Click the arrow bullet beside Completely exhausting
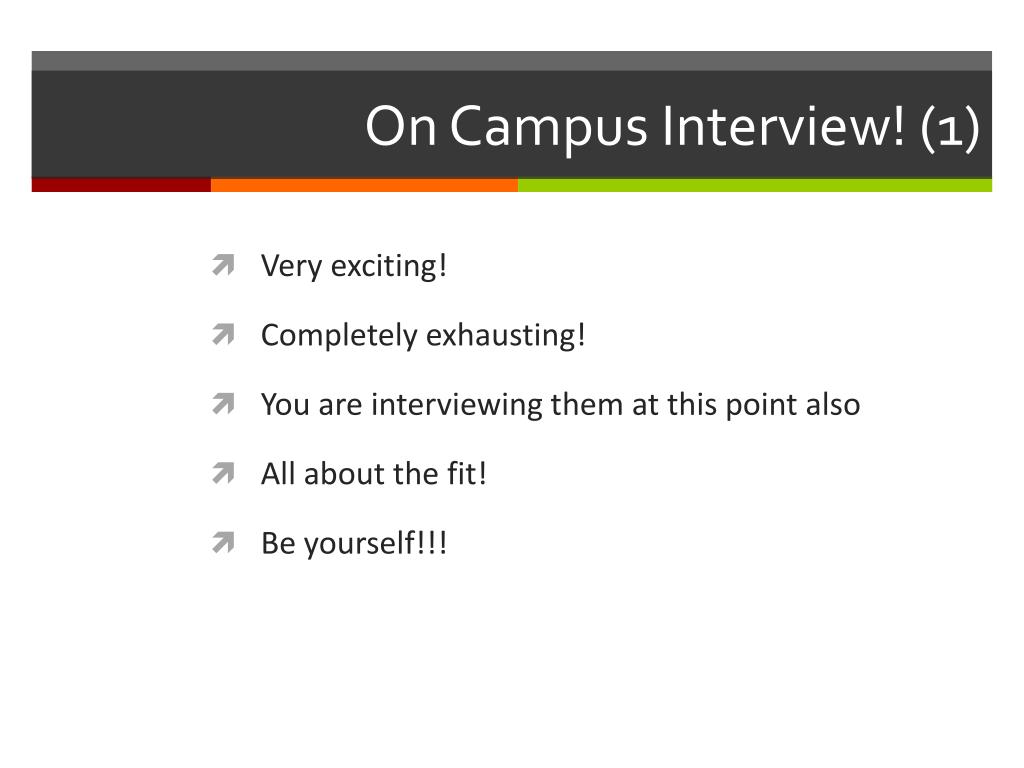This screenshot has width=1024, height=768. (x=223, y=334)
